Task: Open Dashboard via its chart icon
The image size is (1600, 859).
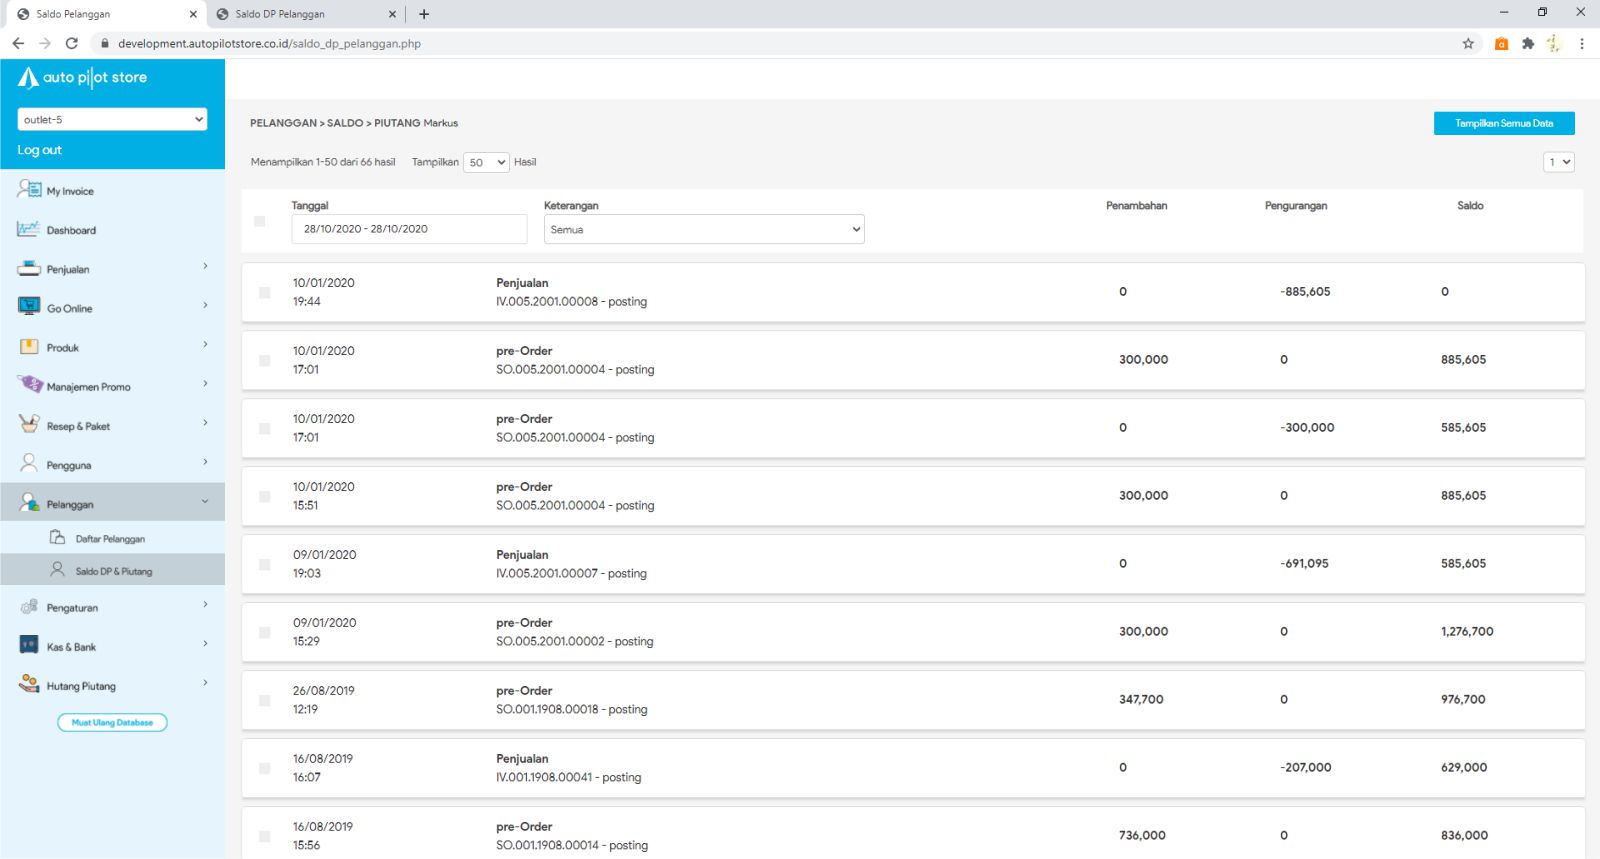Action: (28, 229)
